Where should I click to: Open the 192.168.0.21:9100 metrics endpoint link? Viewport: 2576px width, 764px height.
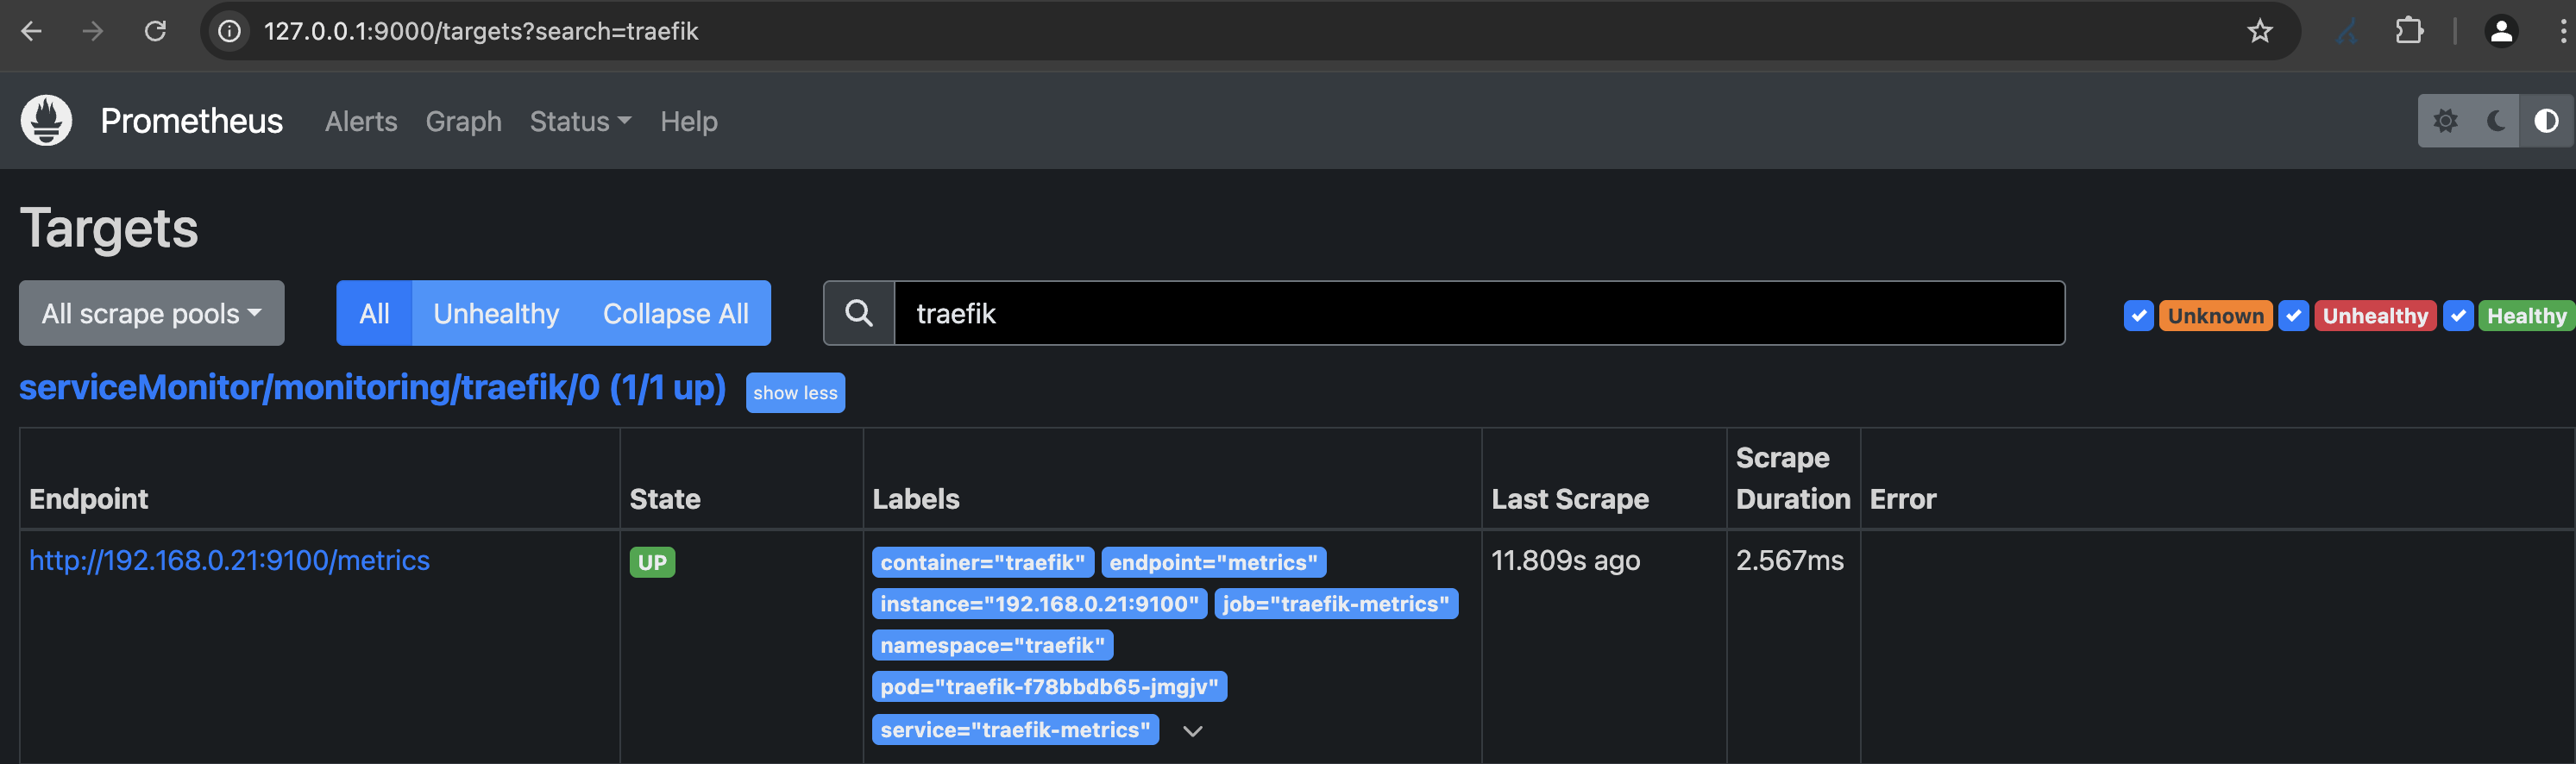[229, 560]
